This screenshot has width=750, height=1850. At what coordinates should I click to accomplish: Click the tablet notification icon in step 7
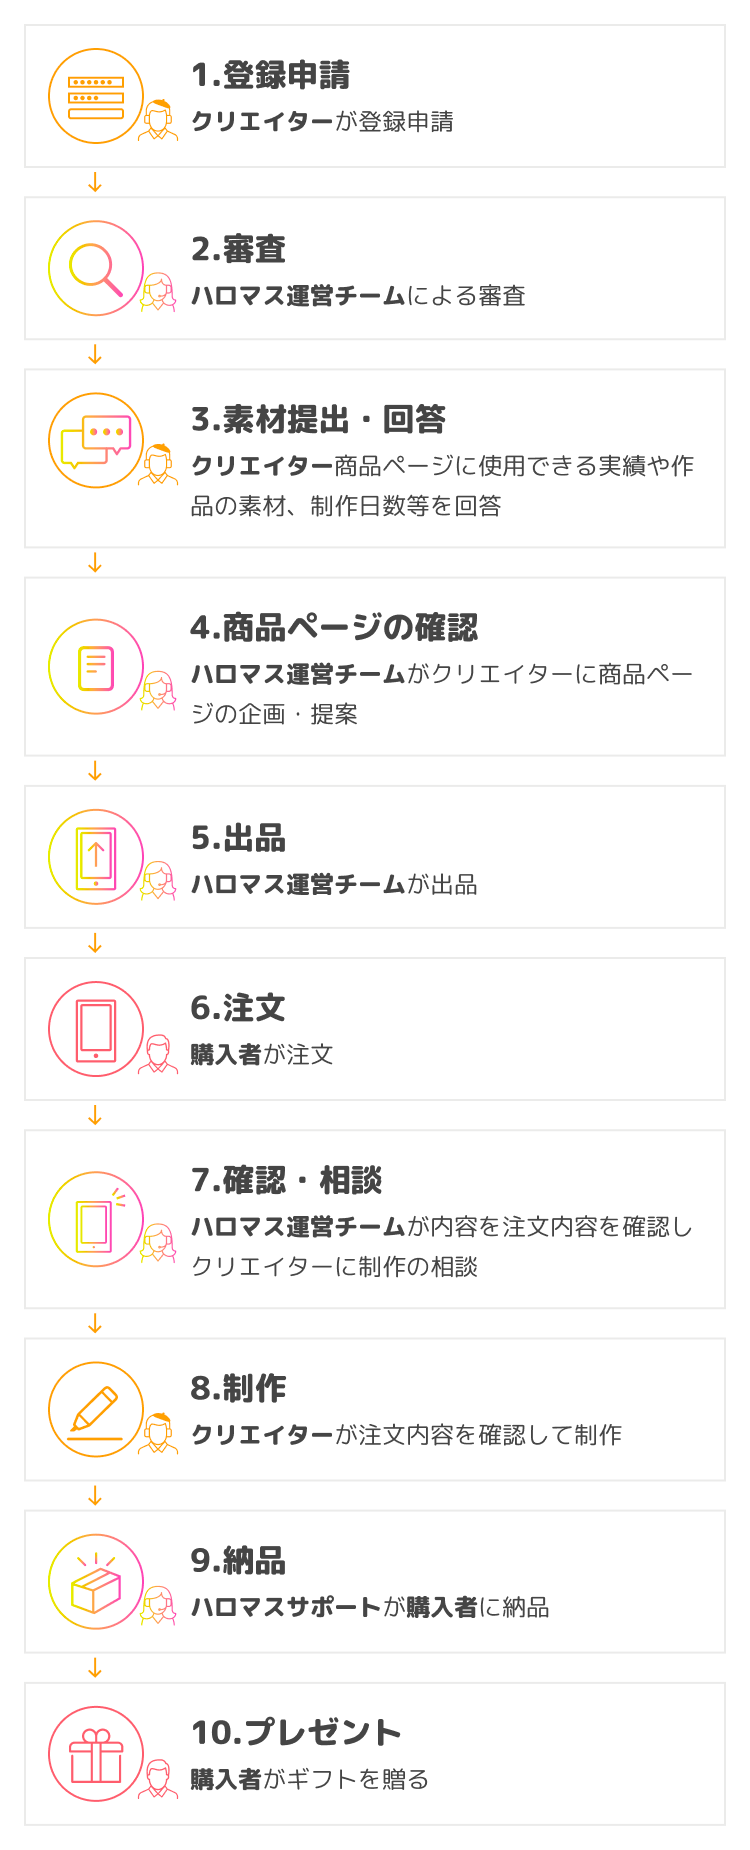(96, 1219)
